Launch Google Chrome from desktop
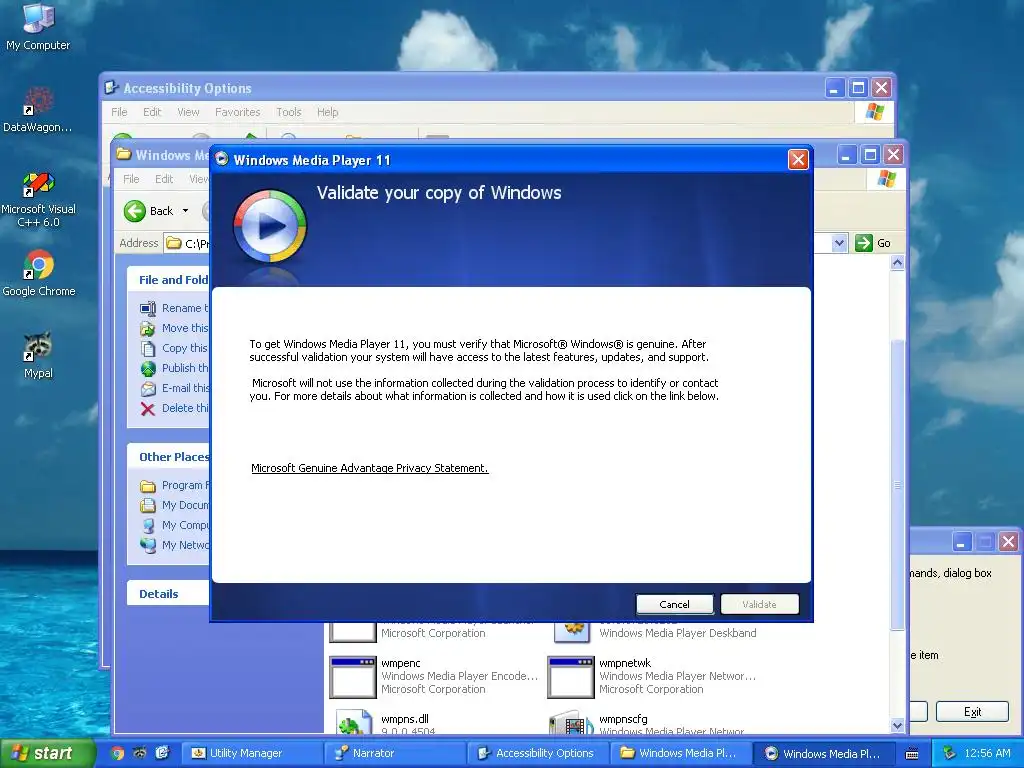The image size is (1024, 768). pos(39,273)
